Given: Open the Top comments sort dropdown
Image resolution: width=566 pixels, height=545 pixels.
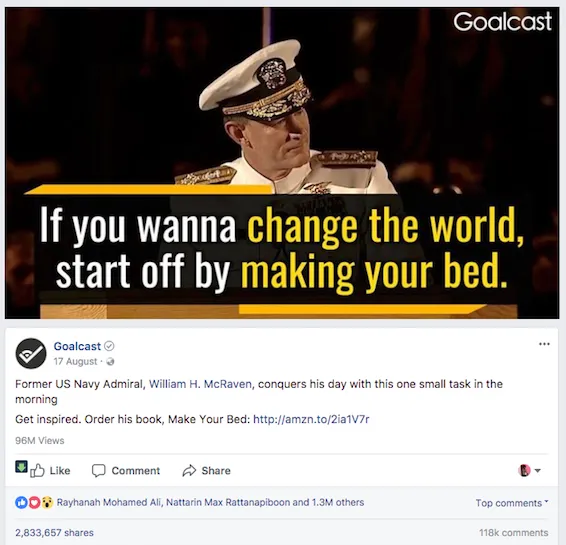Looking at the screenshot, I should click(x=511, y=503).
